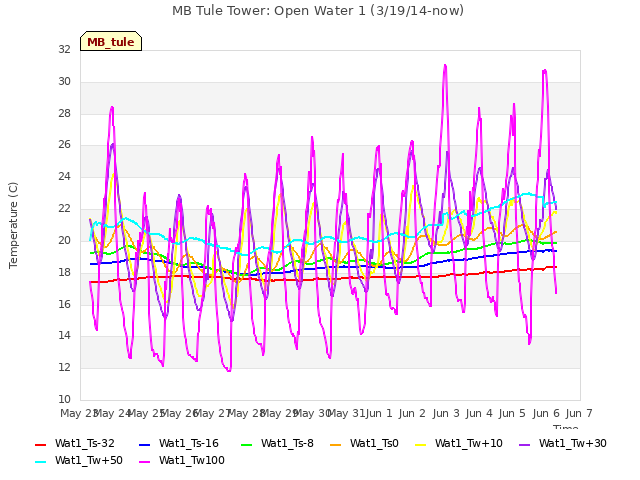Click the MB_tule label box
Viewport: 640px width, 480px height.
click(x=111, y=41)
